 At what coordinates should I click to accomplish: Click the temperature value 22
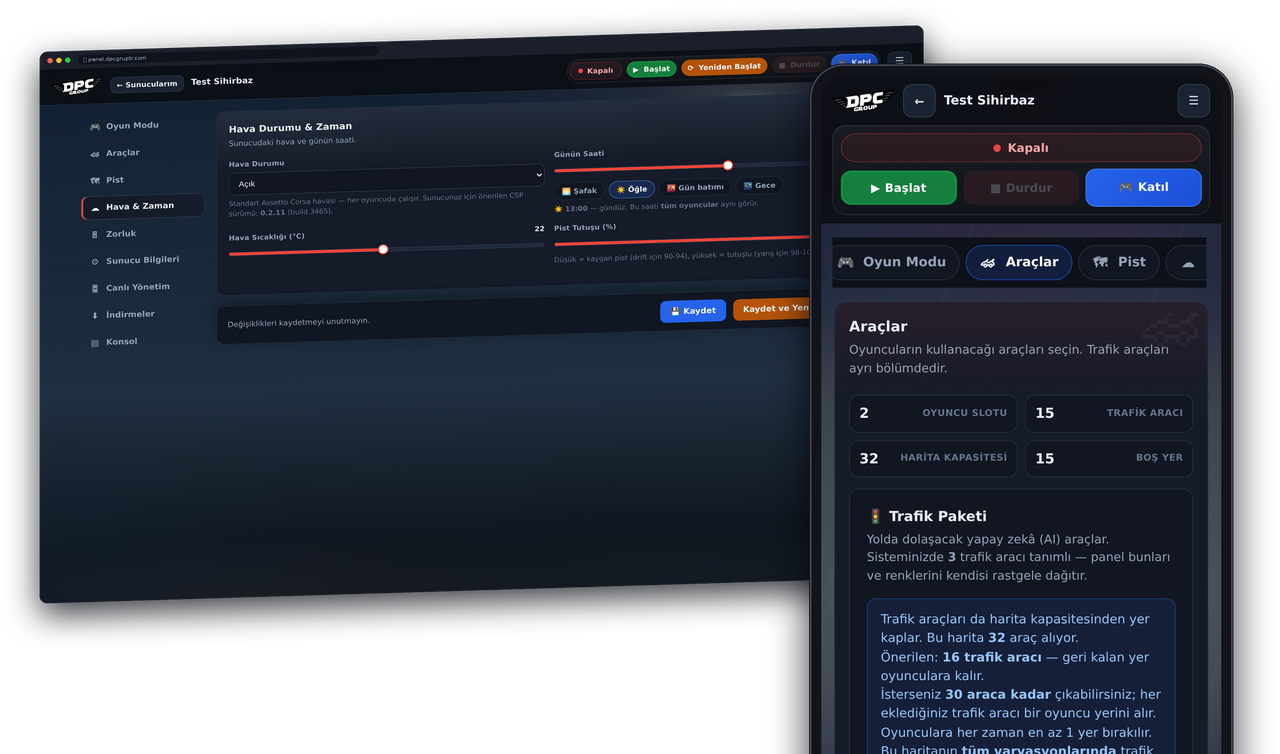[x=539, y=229]
